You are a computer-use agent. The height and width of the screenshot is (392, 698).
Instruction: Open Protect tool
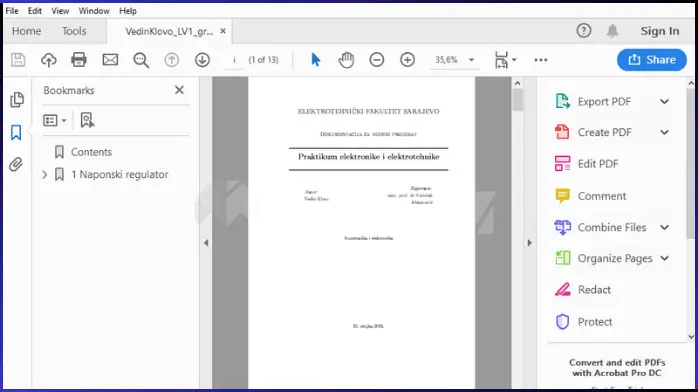pos(594,322)
